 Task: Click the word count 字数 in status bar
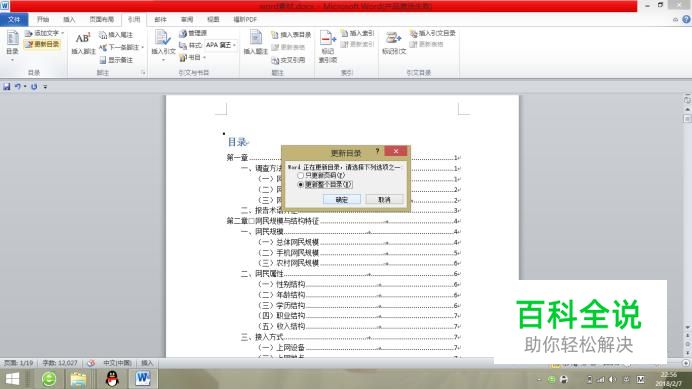tap(60, 363)
